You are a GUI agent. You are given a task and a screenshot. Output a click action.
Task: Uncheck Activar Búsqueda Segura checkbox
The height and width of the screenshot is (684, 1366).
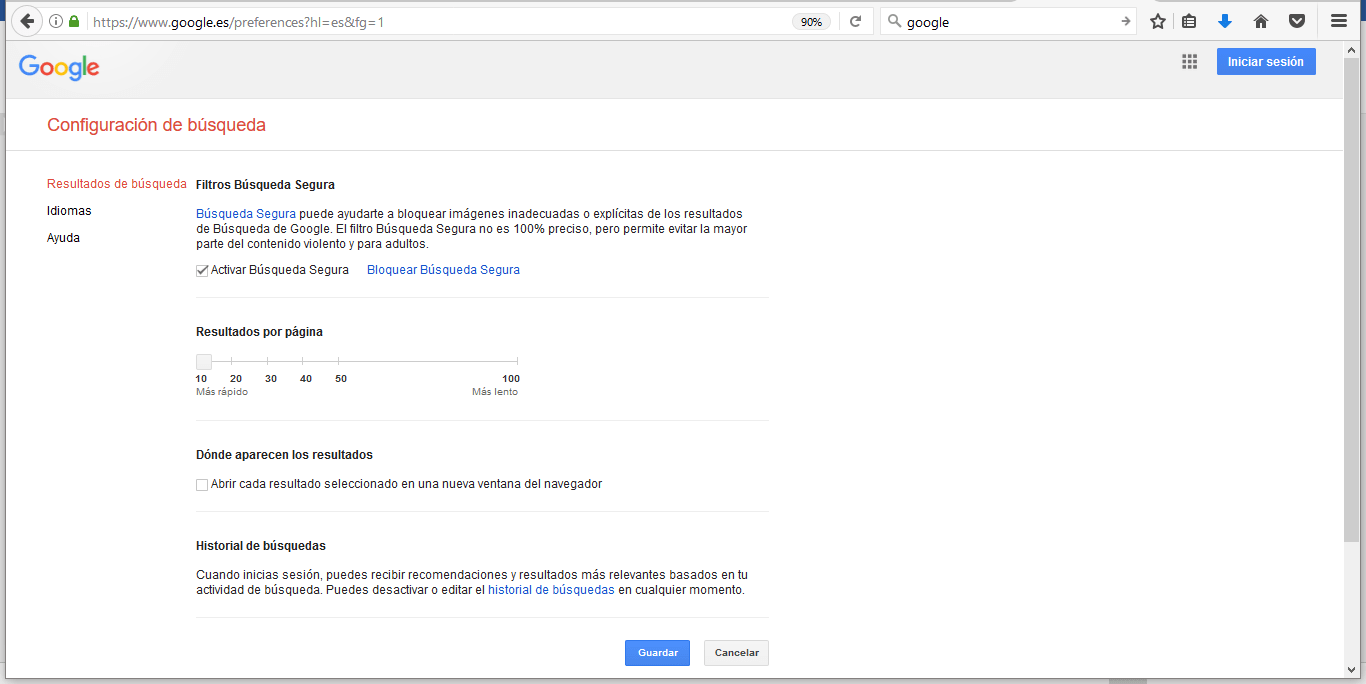(x=202, y=270)
